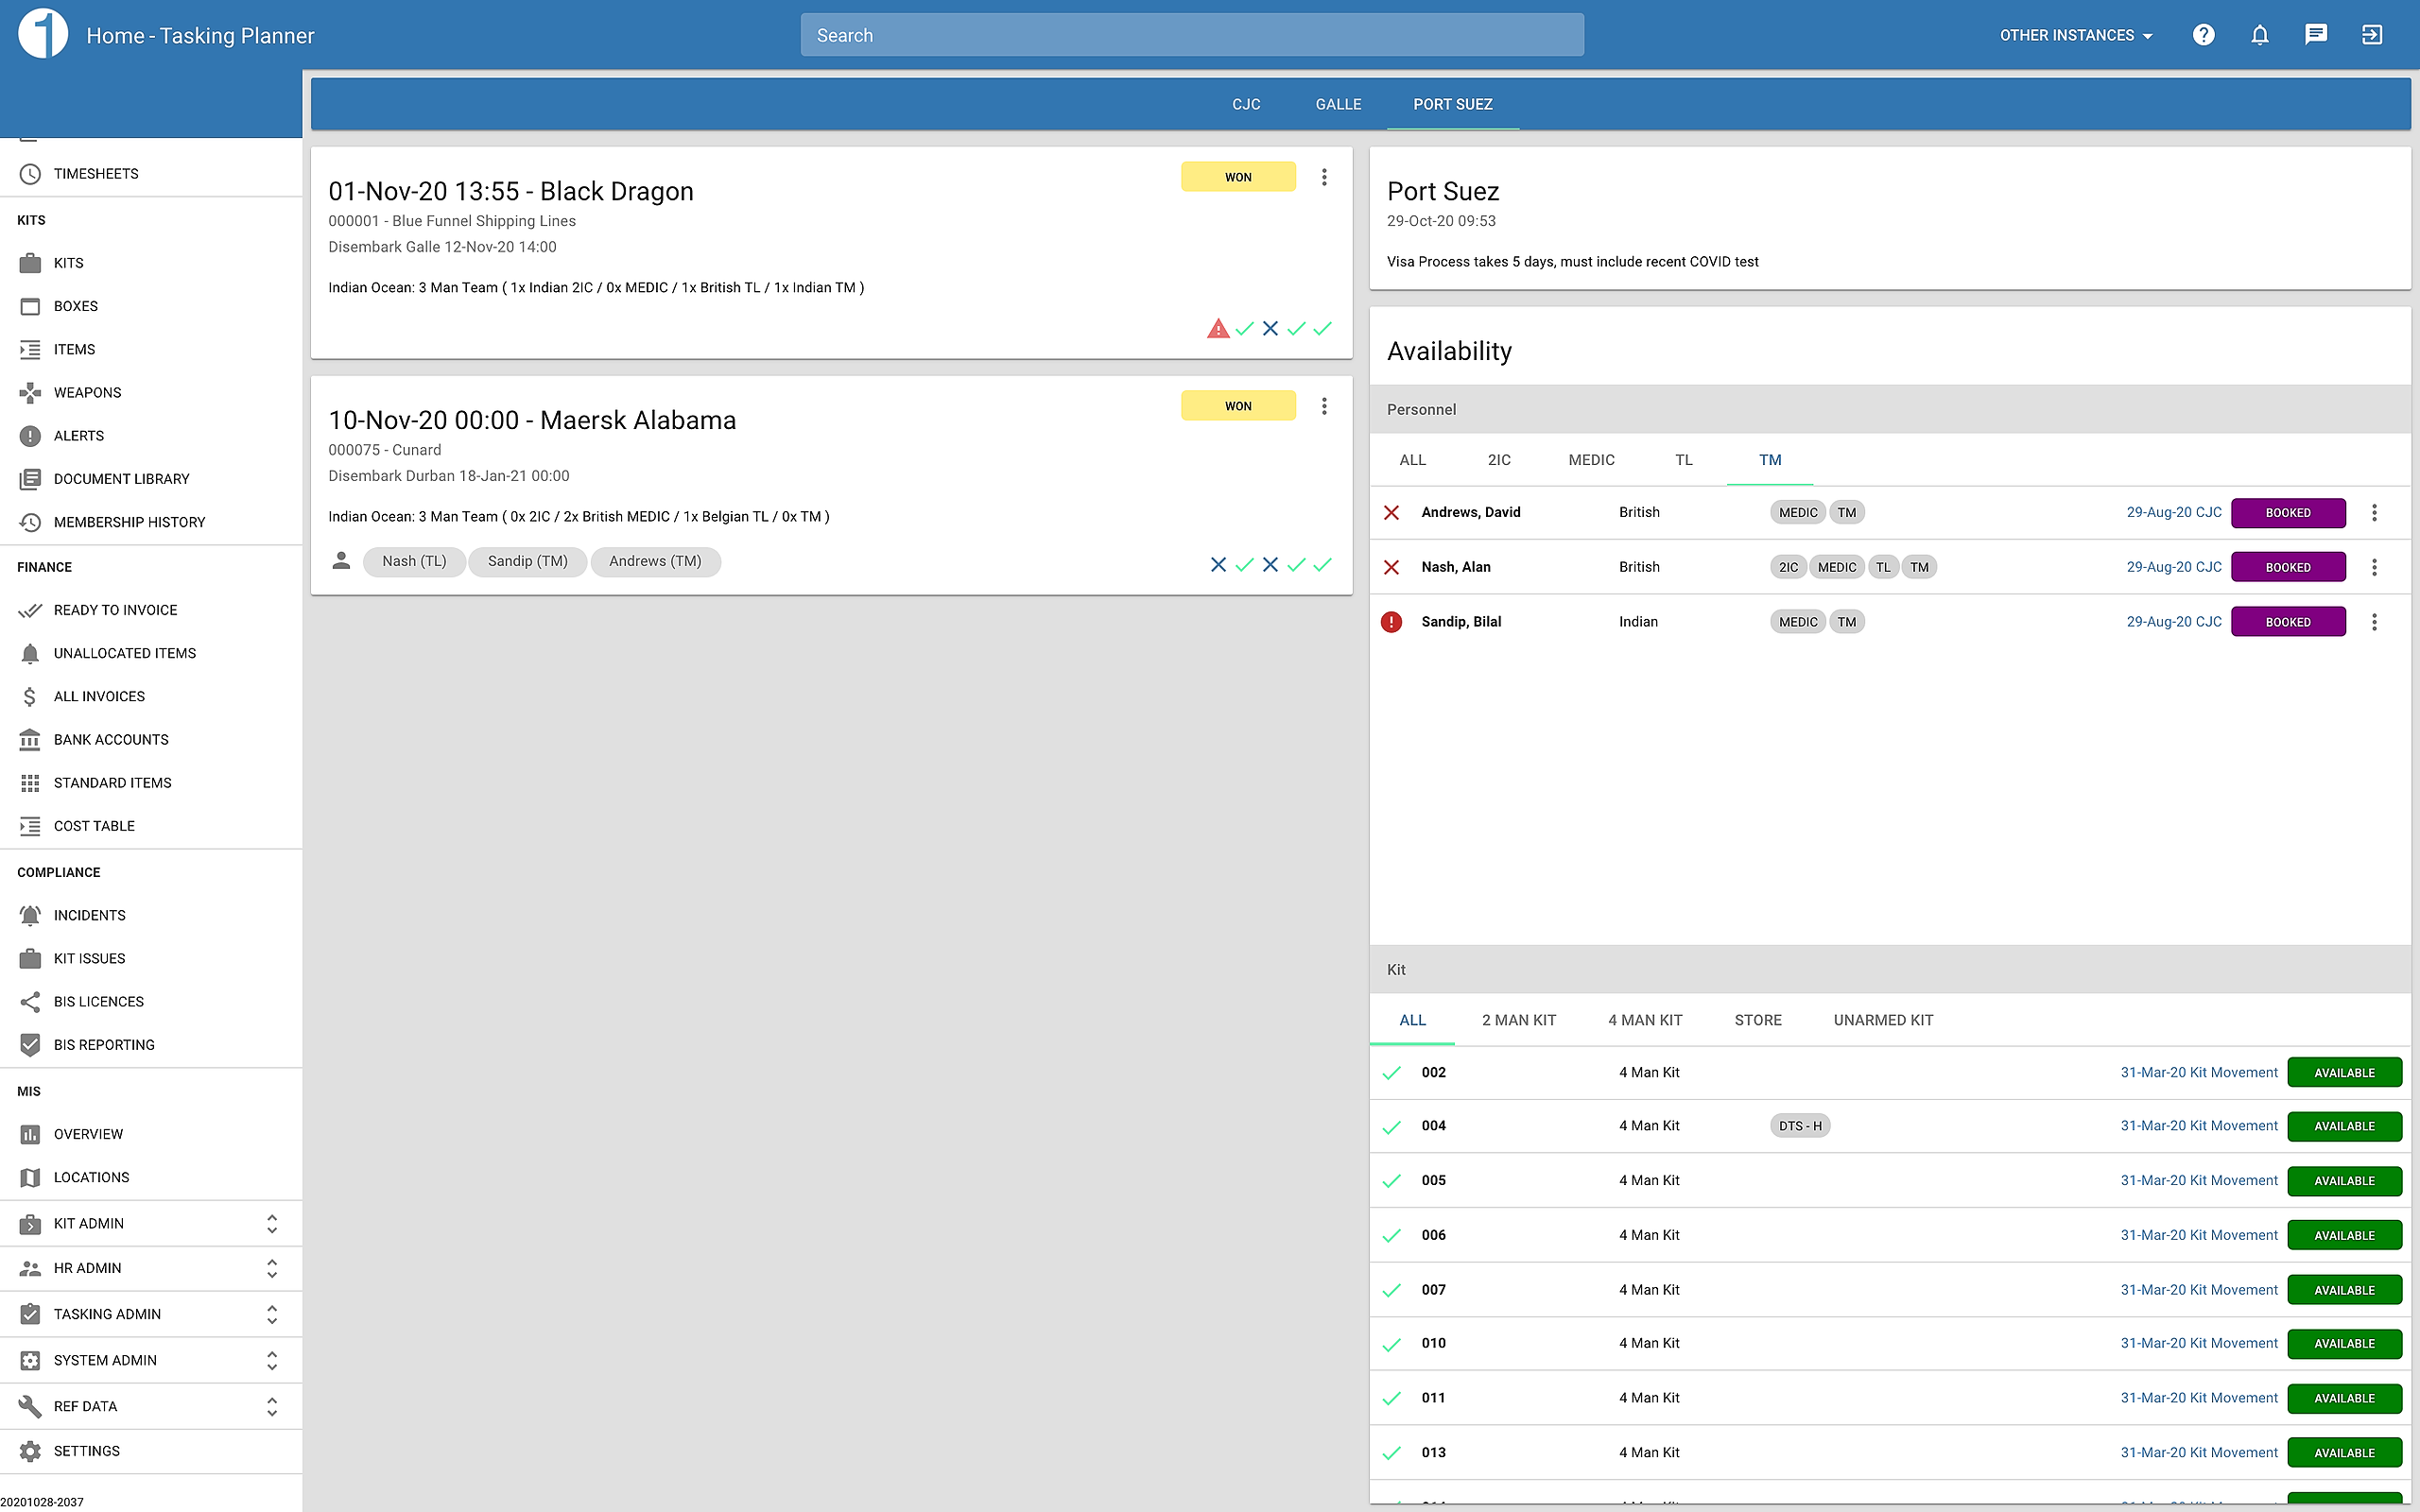Viewport: 2420px width, 1512px height.
Task: Open the chat messages icon
Action: coord(2315,35)
